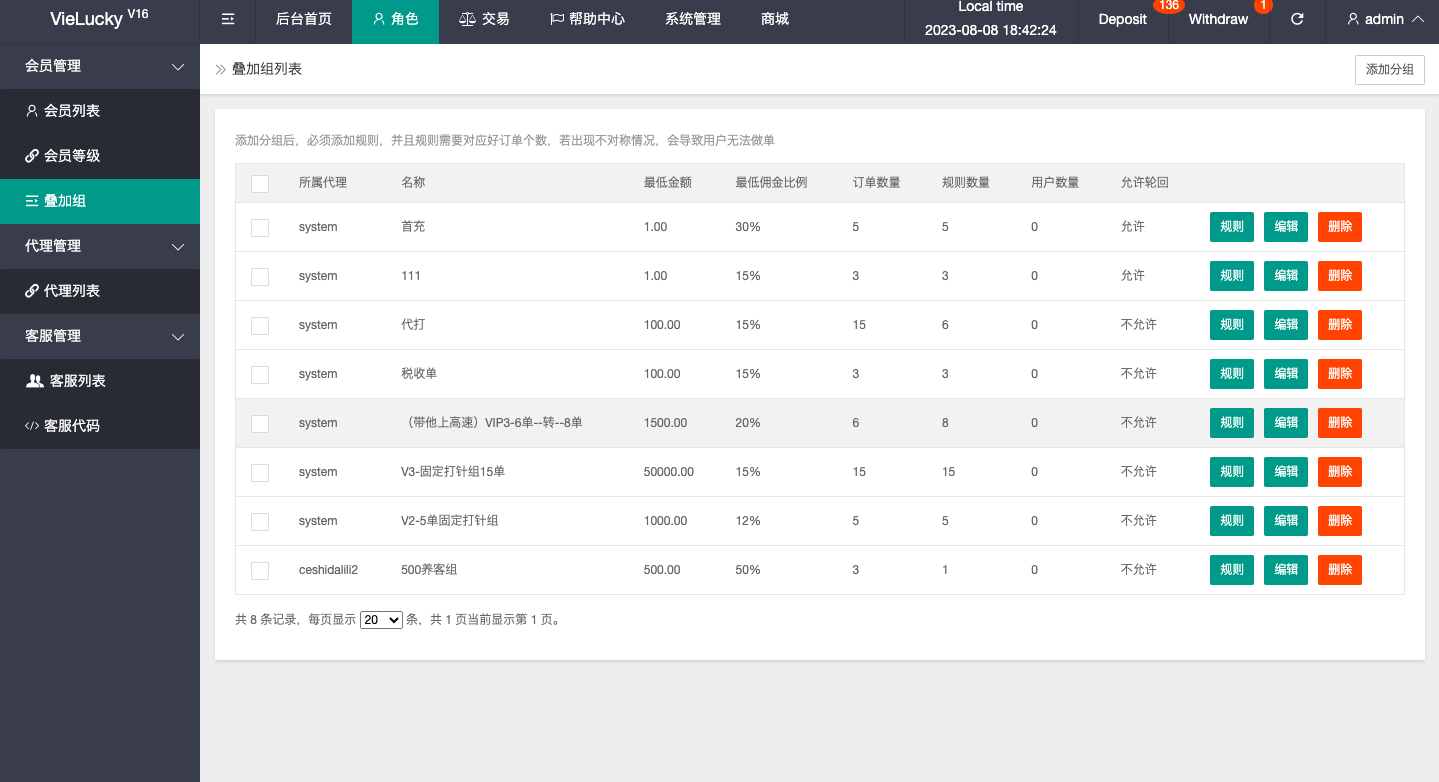Image resolution: width=1439 pixels, height=782 pixels.
Task: Select the checkbox for 500养客组 row
Action: pyautogui.click(x=260, y=571)
